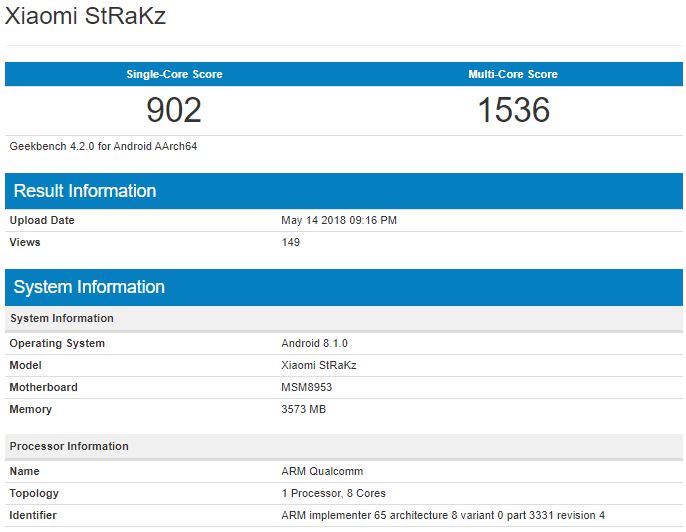686x532 pixels.
Task: Click the Identifier row label
Action: (33, 515)
